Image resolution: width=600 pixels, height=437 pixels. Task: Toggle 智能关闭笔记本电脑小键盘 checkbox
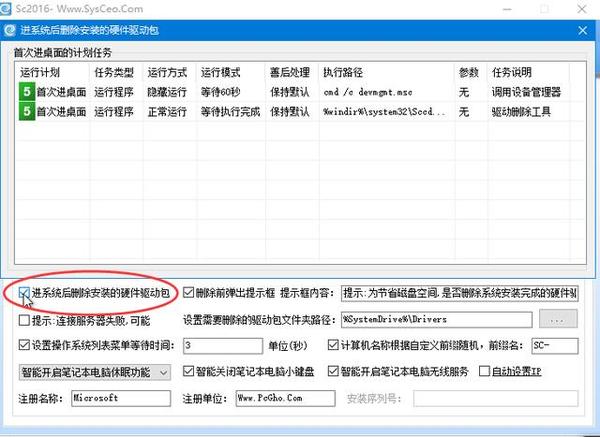(188, 371)
